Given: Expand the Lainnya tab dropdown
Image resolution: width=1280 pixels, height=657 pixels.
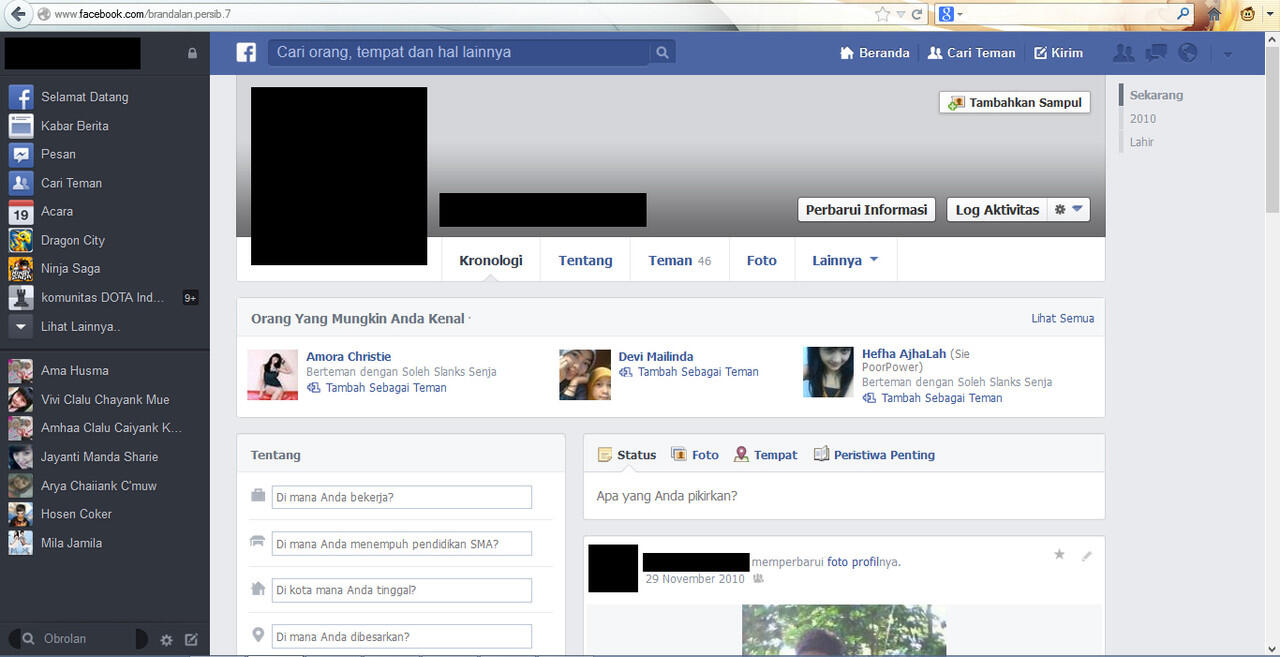Looking at the screenshot, I should tap(845, 260).
